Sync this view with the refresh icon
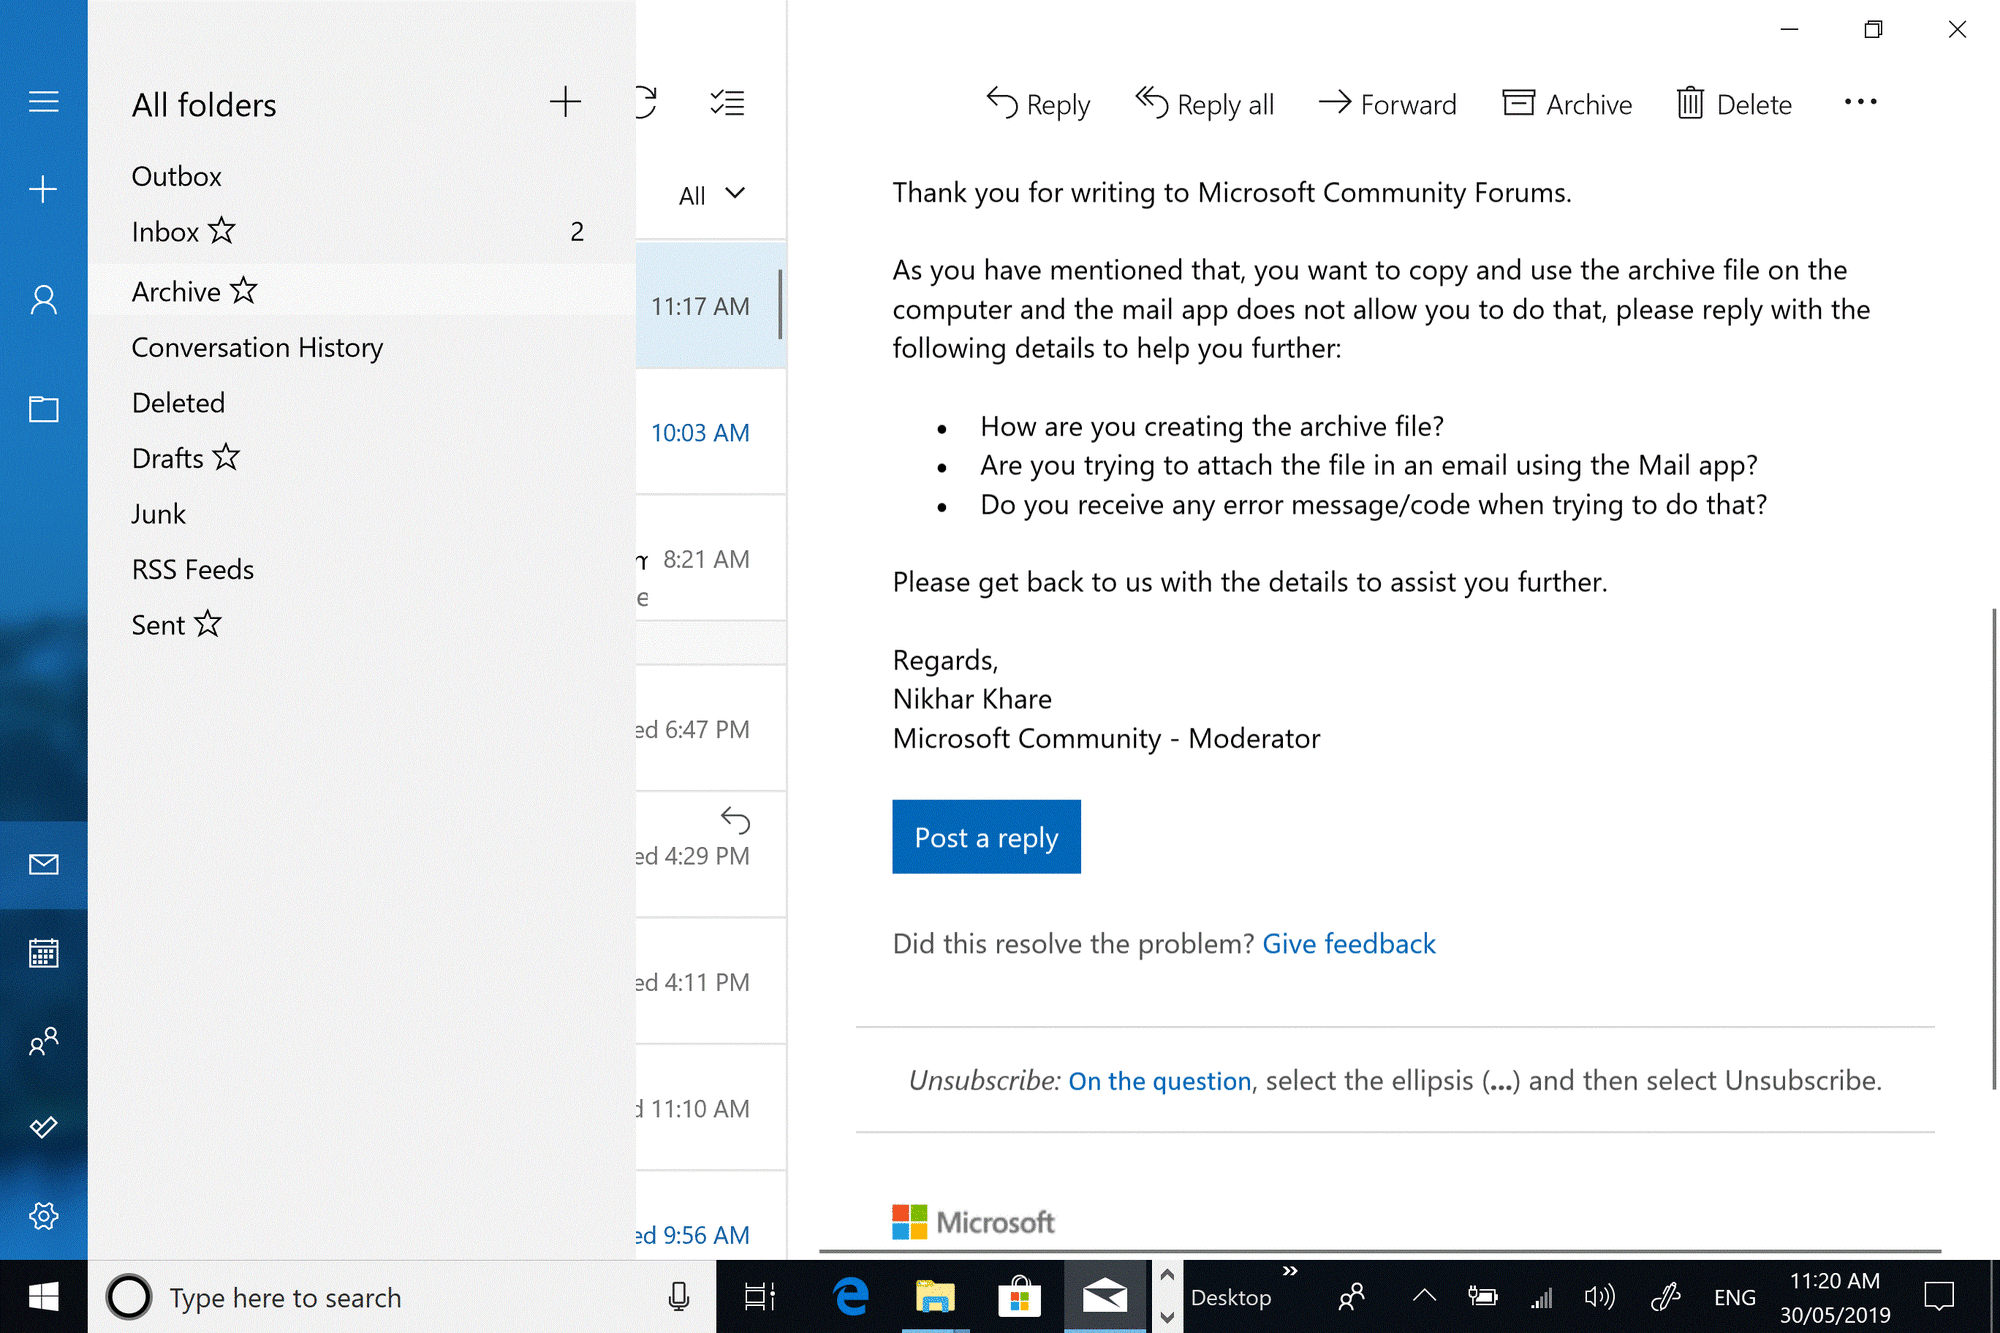 point(646,102)
